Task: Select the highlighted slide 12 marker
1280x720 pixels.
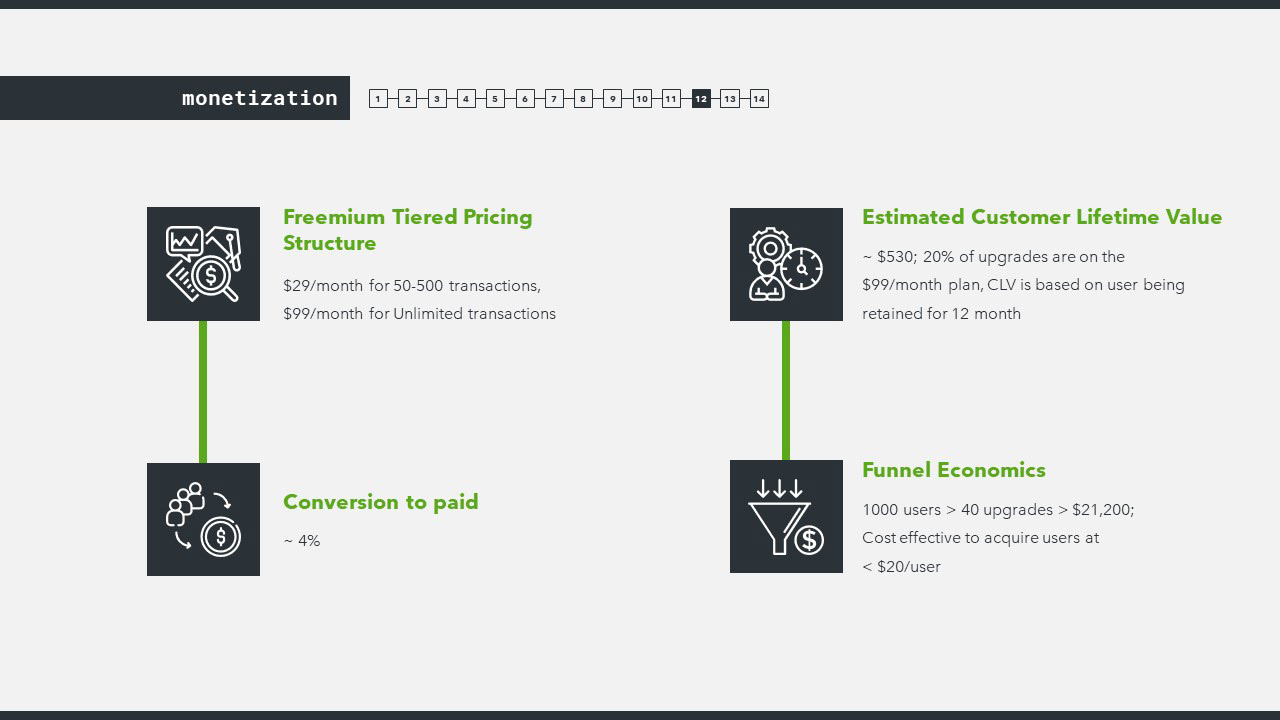Action: (x=701, y=98)
